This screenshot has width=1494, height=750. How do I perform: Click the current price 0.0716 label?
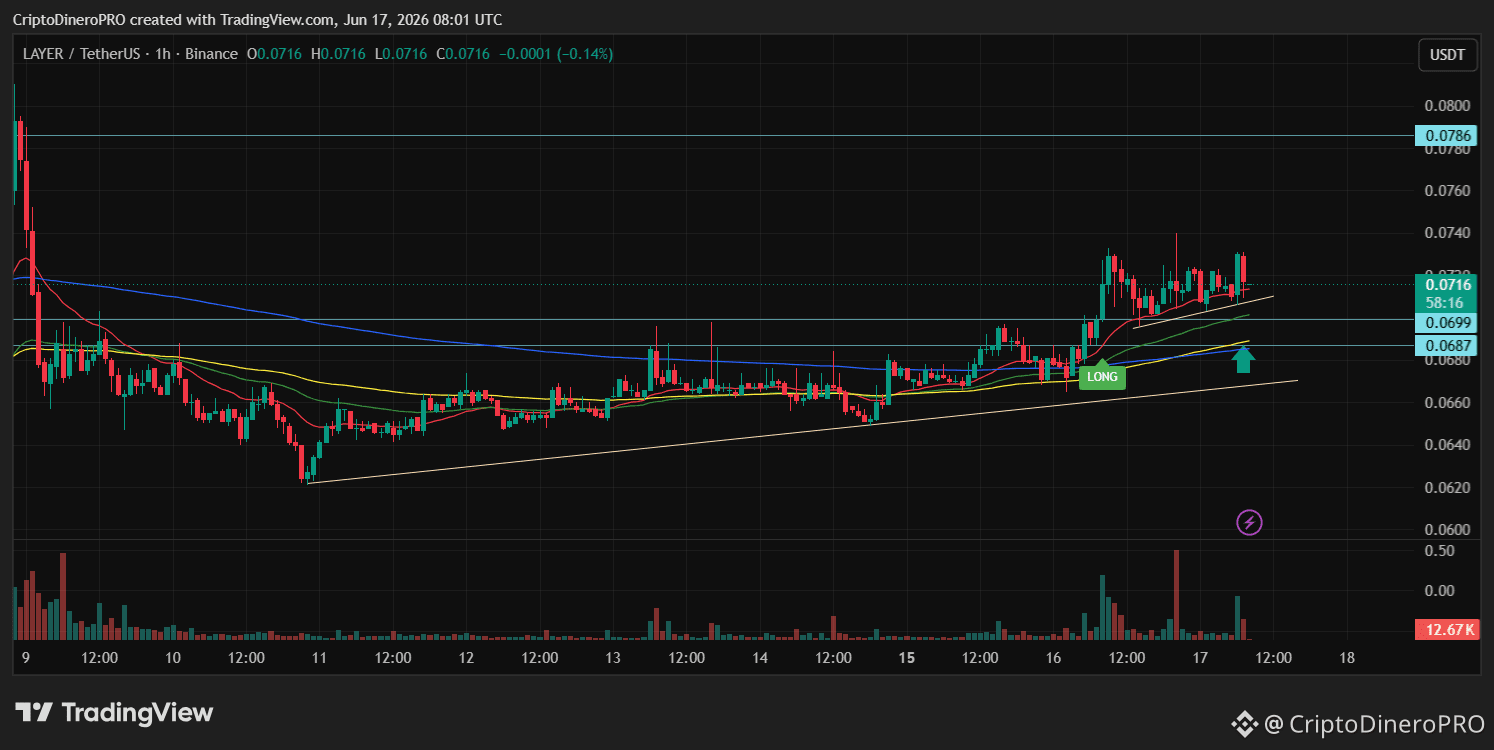point(1447,284)
